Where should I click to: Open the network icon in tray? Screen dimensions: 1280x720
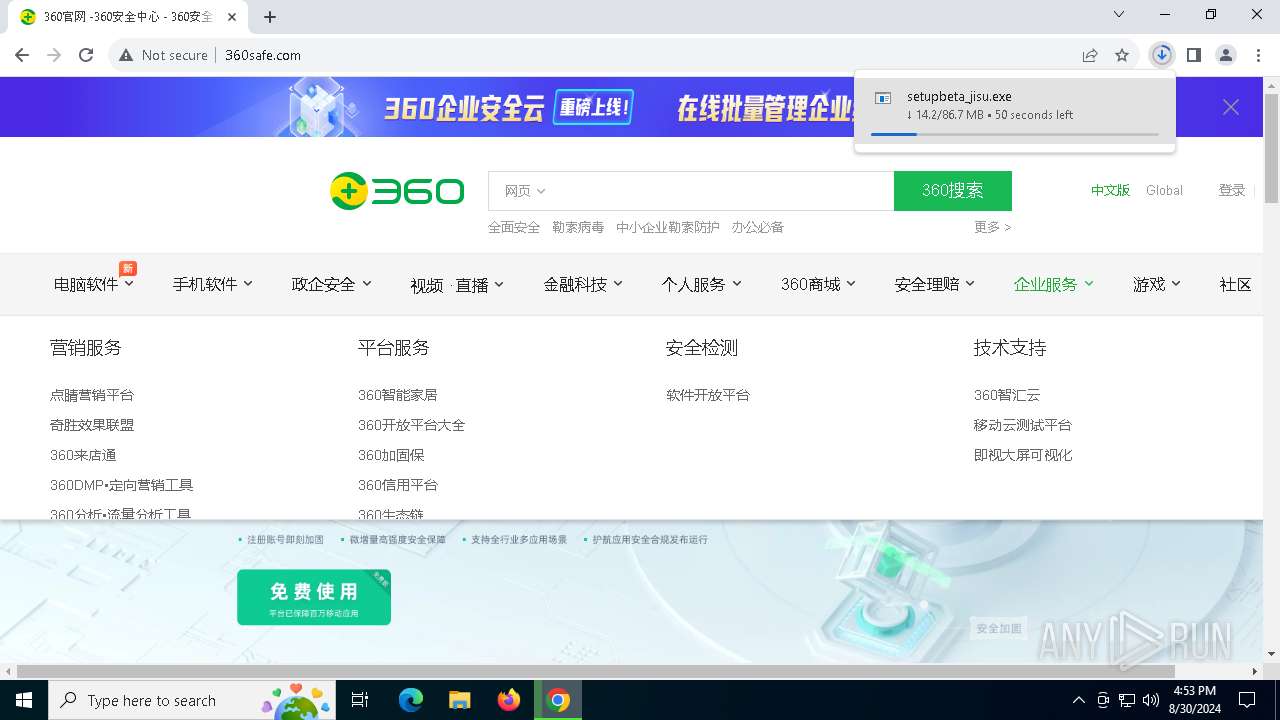[1127, 700]
